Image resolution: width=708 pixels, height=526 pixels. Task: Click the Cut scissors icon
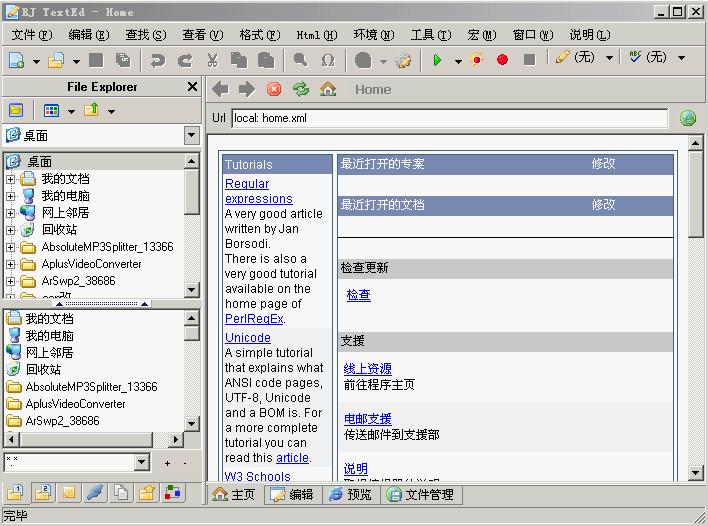pos(212,60)
